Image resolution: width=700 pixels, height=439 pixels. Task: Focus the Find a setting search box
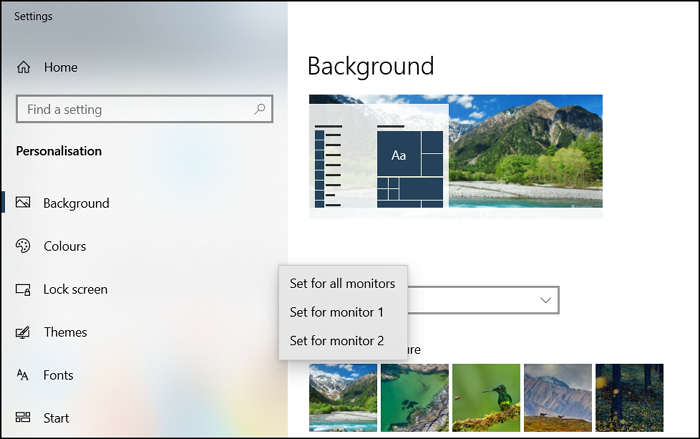click(144, 109)
